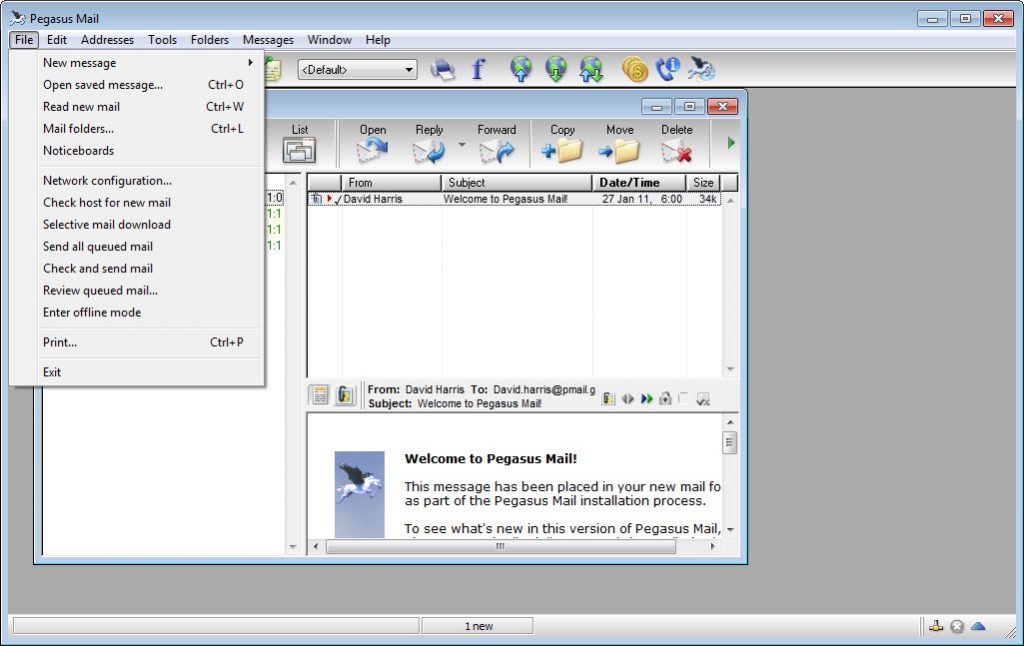Screen dimensions: 1024x646
Task: Delete the selected message
Action: tap(677, 143)
